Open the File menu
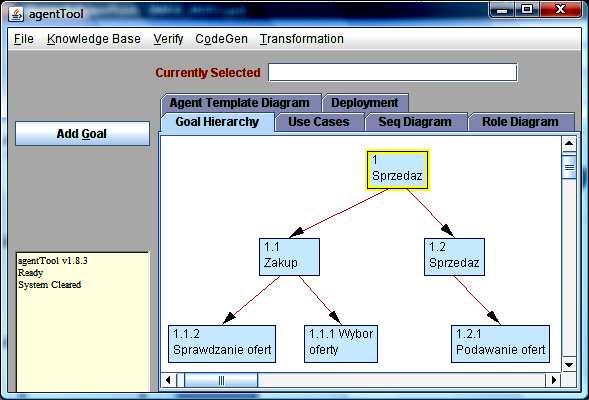Viewport: 589px width, 400px height. click(x=24, y=39)
